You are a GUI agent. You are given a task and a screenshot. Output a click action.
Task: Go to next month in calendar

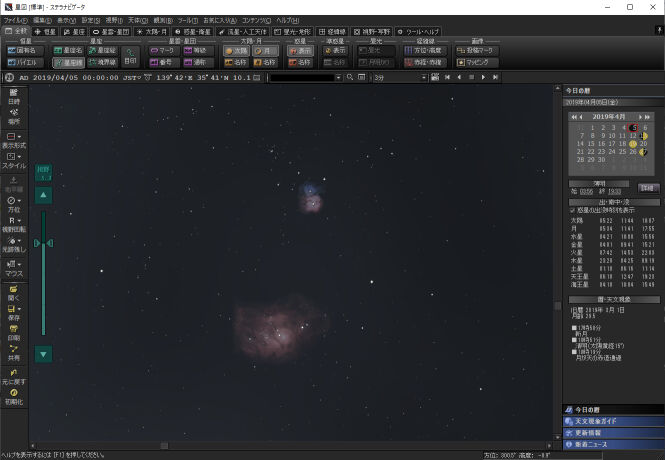pyautogui.click(x=640, y=117)
